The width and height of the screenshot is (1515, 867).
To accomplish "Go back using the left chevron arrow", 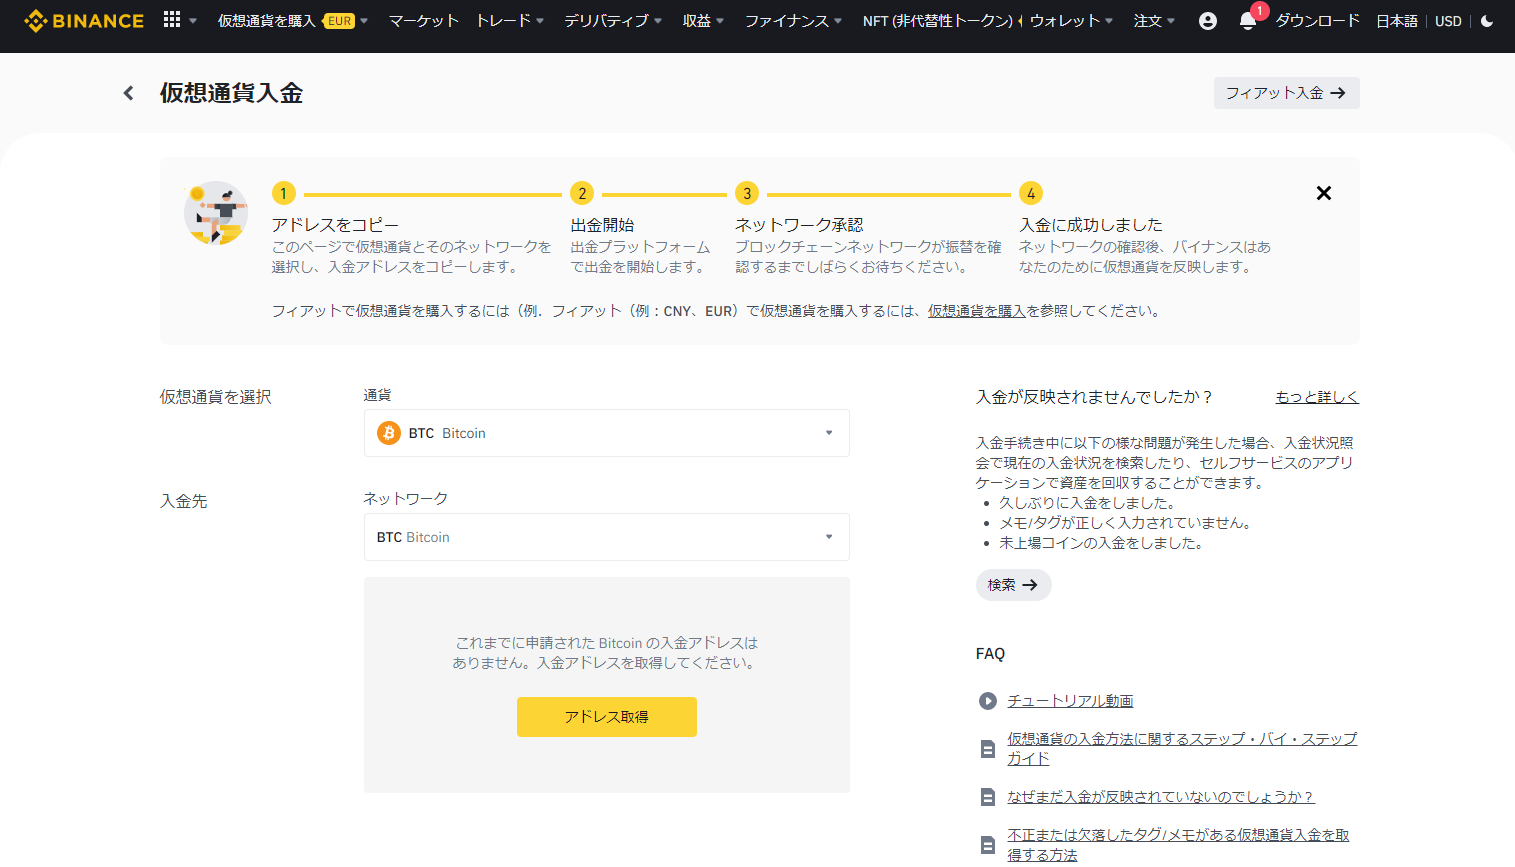I will 128,93.
